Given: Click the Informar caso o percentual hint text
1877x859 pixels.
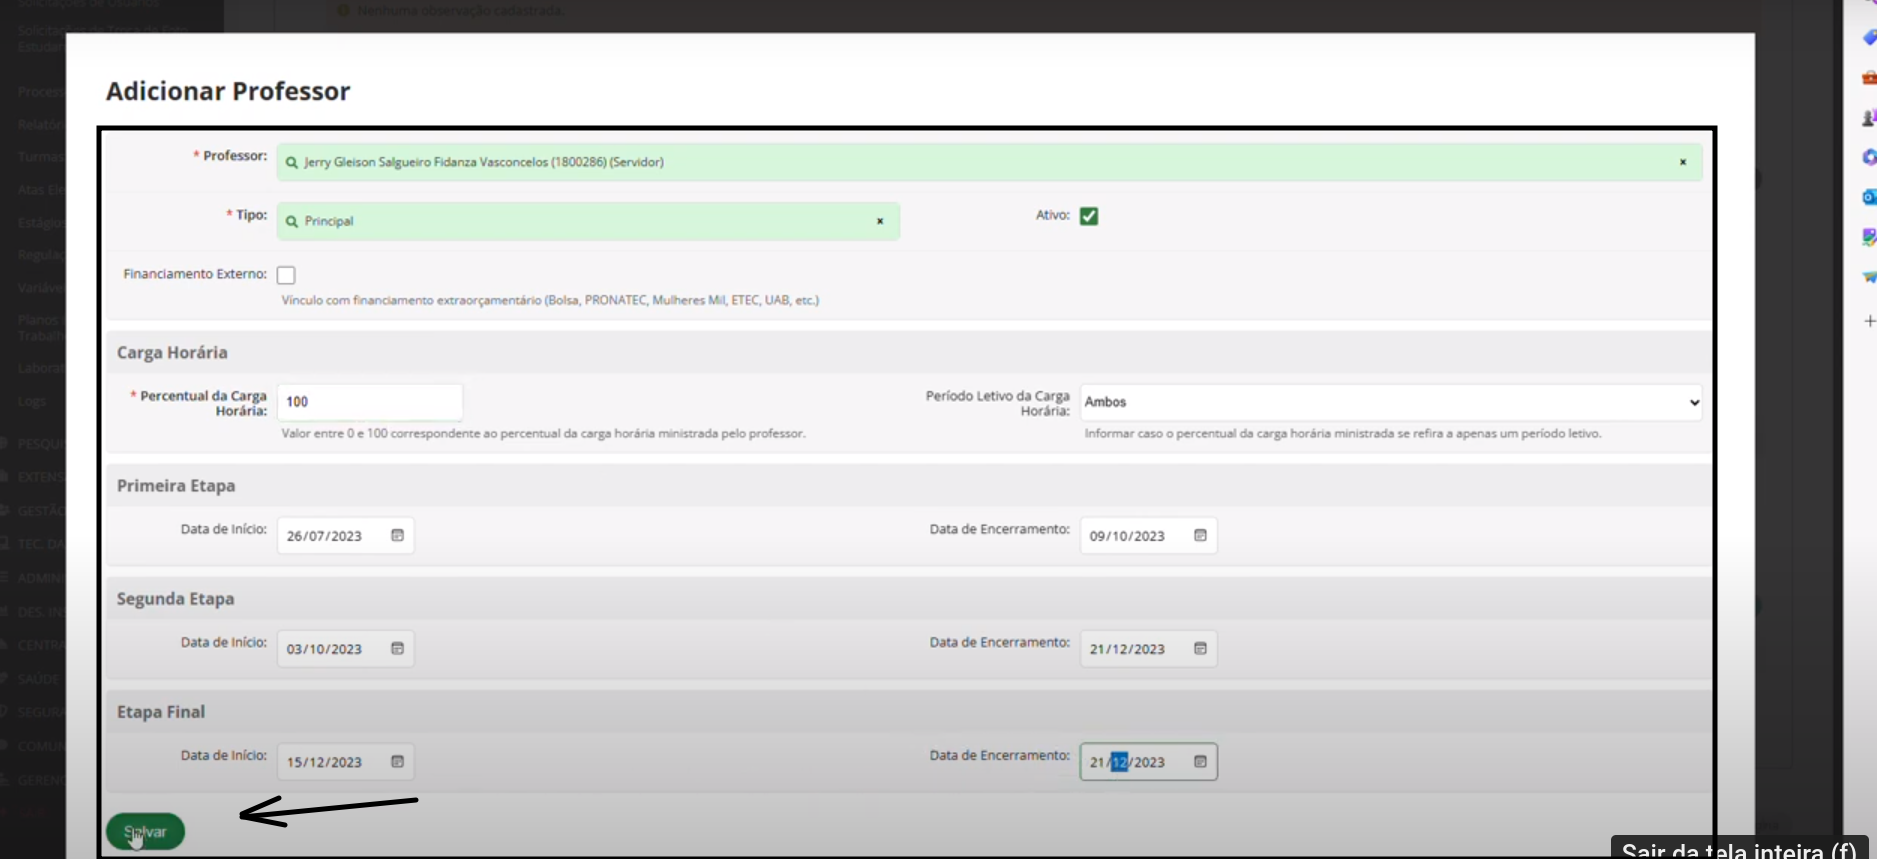Looking at the screenshot, I should pos(1343,434).
